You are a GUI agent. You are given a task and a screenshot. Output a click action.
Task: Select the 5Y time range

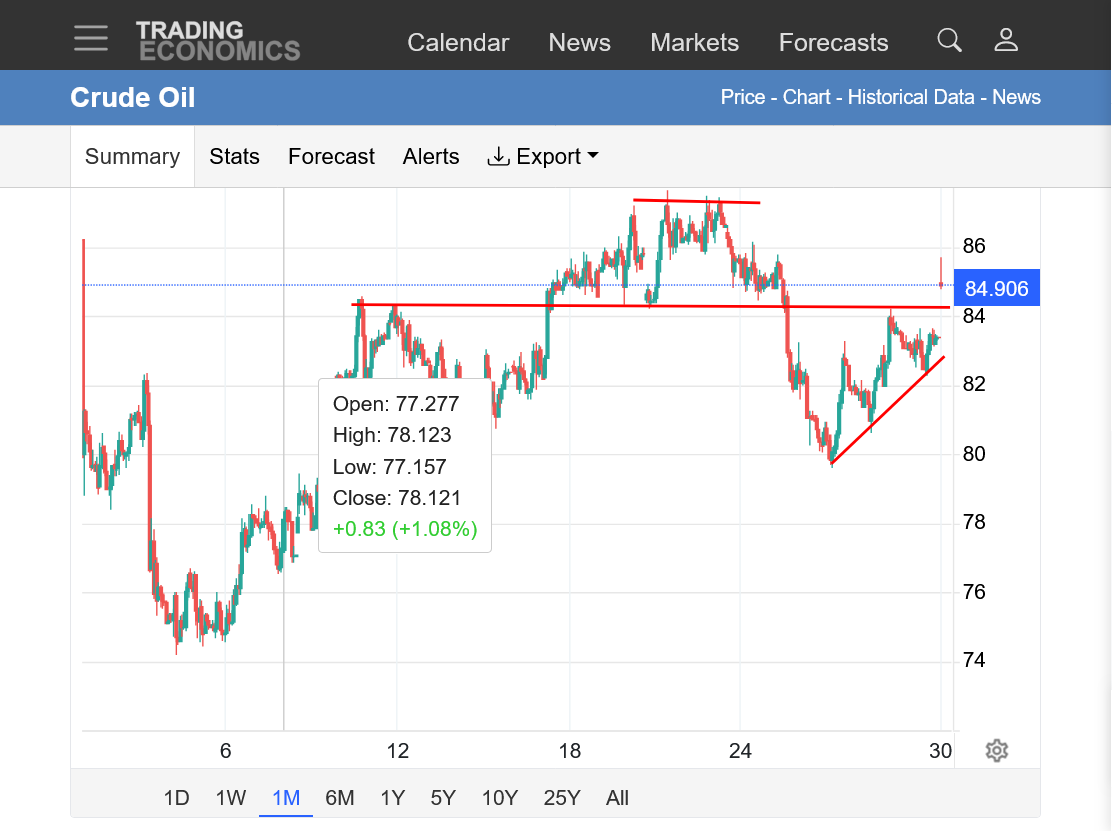click(443, 798)
